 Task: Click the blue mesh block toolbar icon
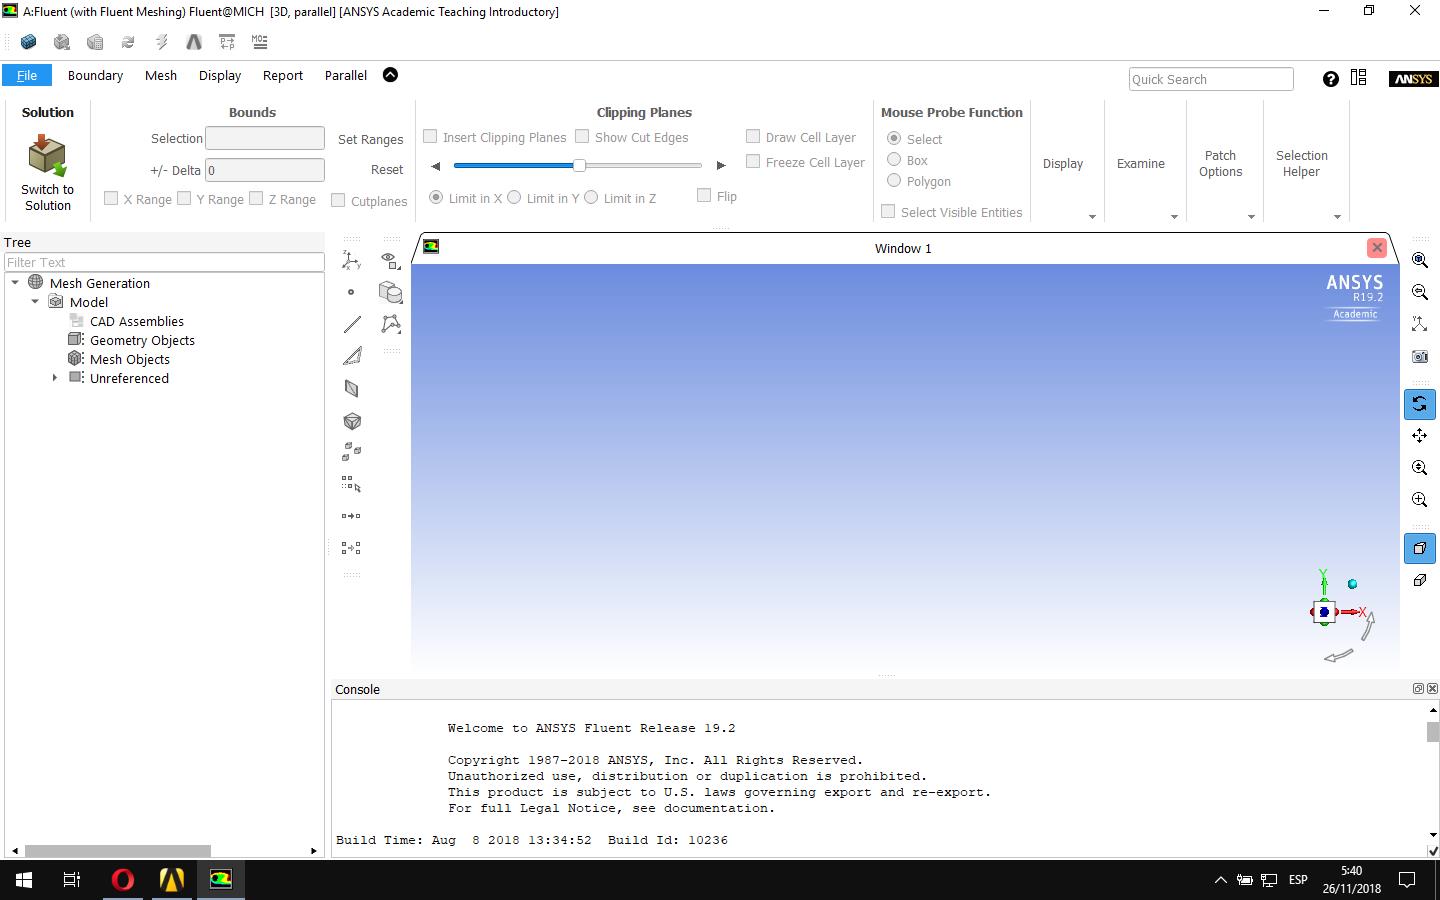(28, 42)
